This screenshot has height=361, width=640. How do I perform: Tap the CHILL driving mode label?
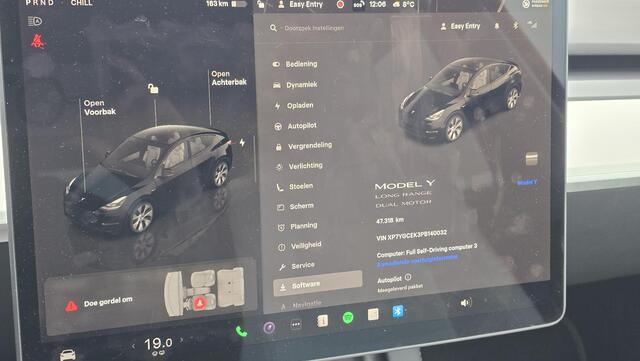pyautogui.click(x=81, y=3)
